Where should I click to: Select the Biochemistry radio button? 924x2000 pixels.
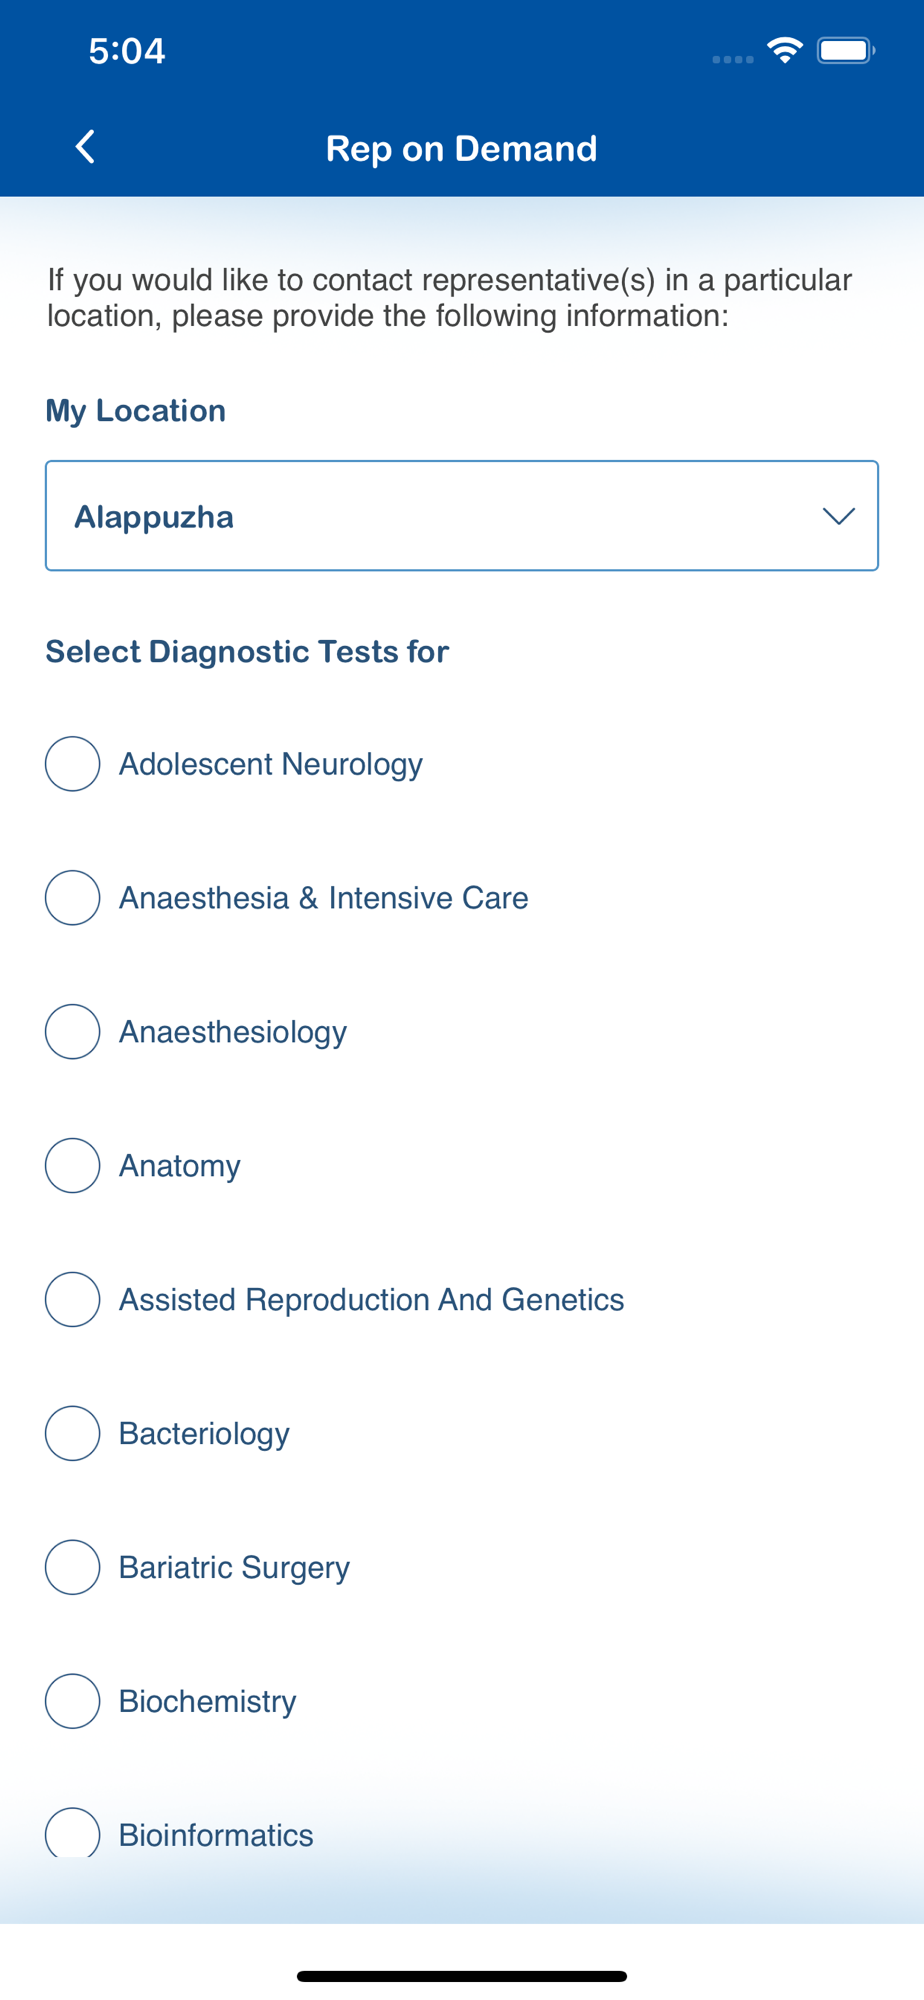(x=73, y=1701)
